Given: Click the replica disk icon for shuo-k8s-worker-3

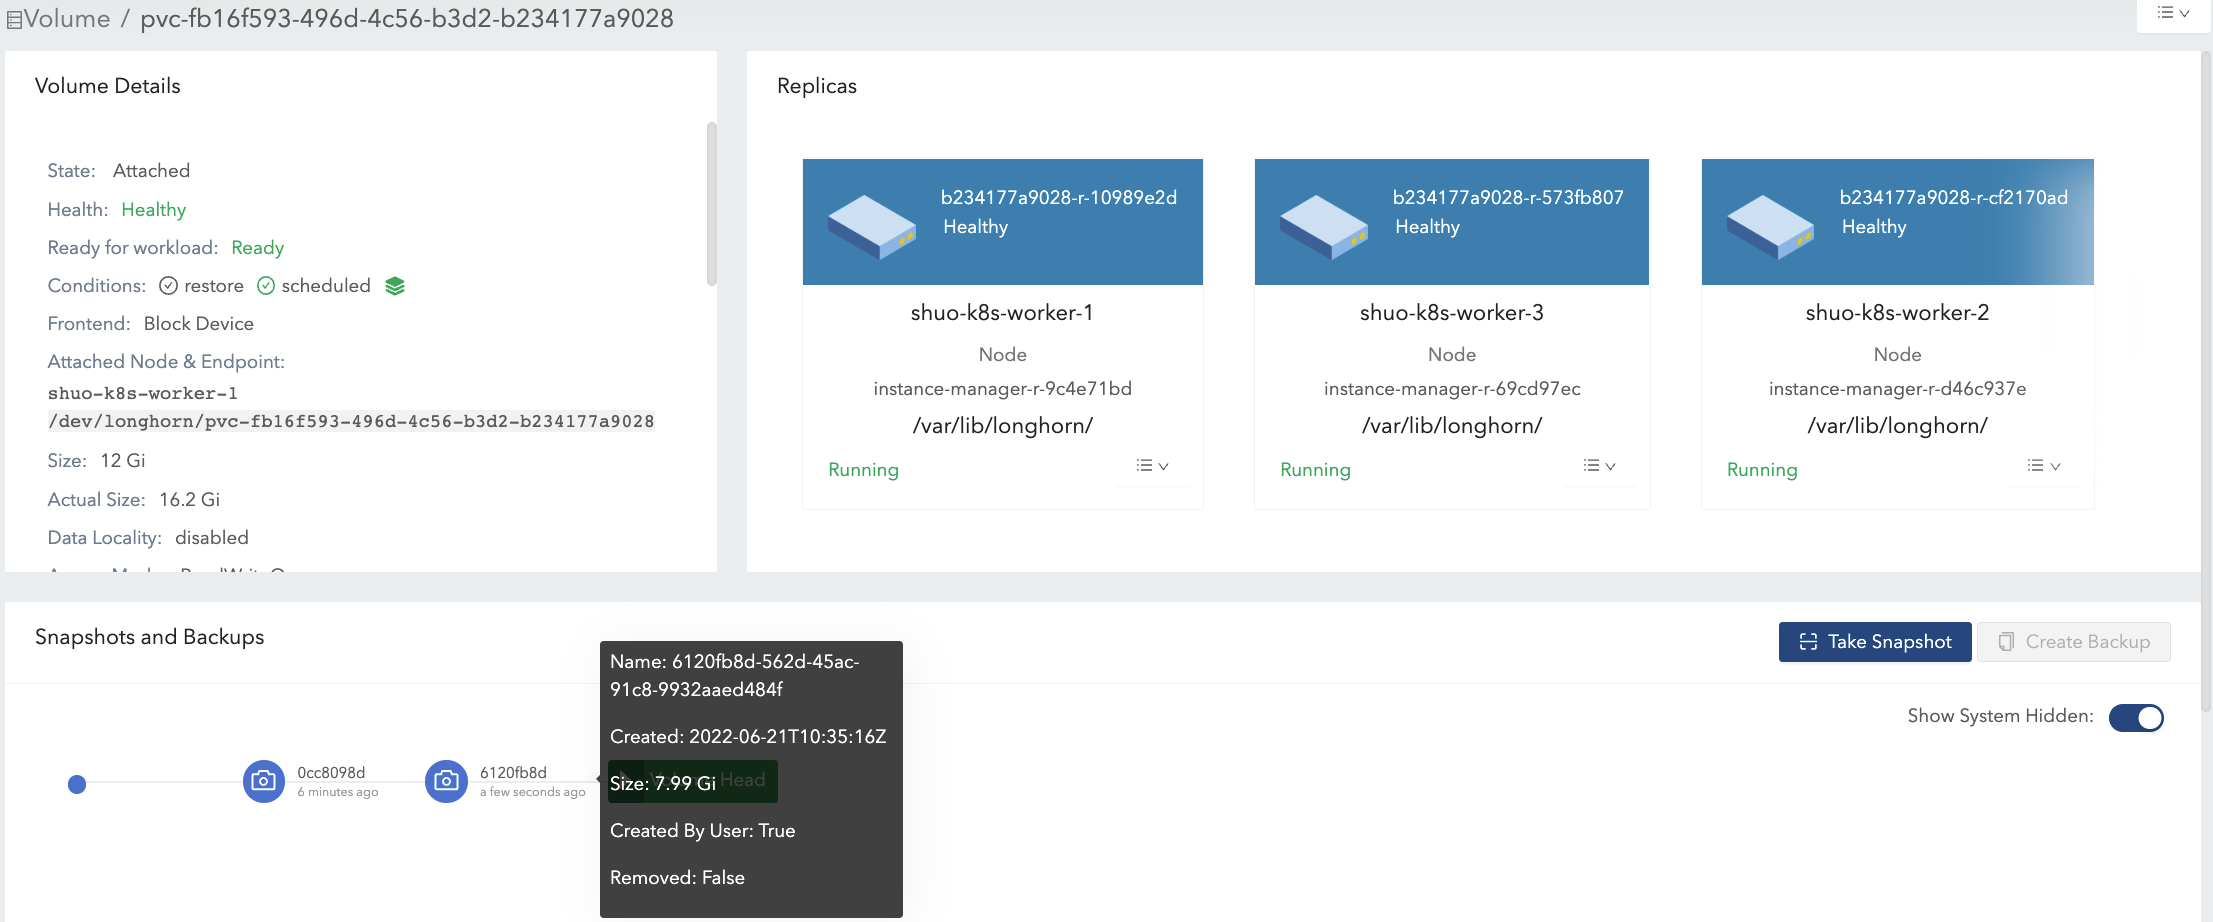Looking at the screenshot, I should tap(1323, 226).
